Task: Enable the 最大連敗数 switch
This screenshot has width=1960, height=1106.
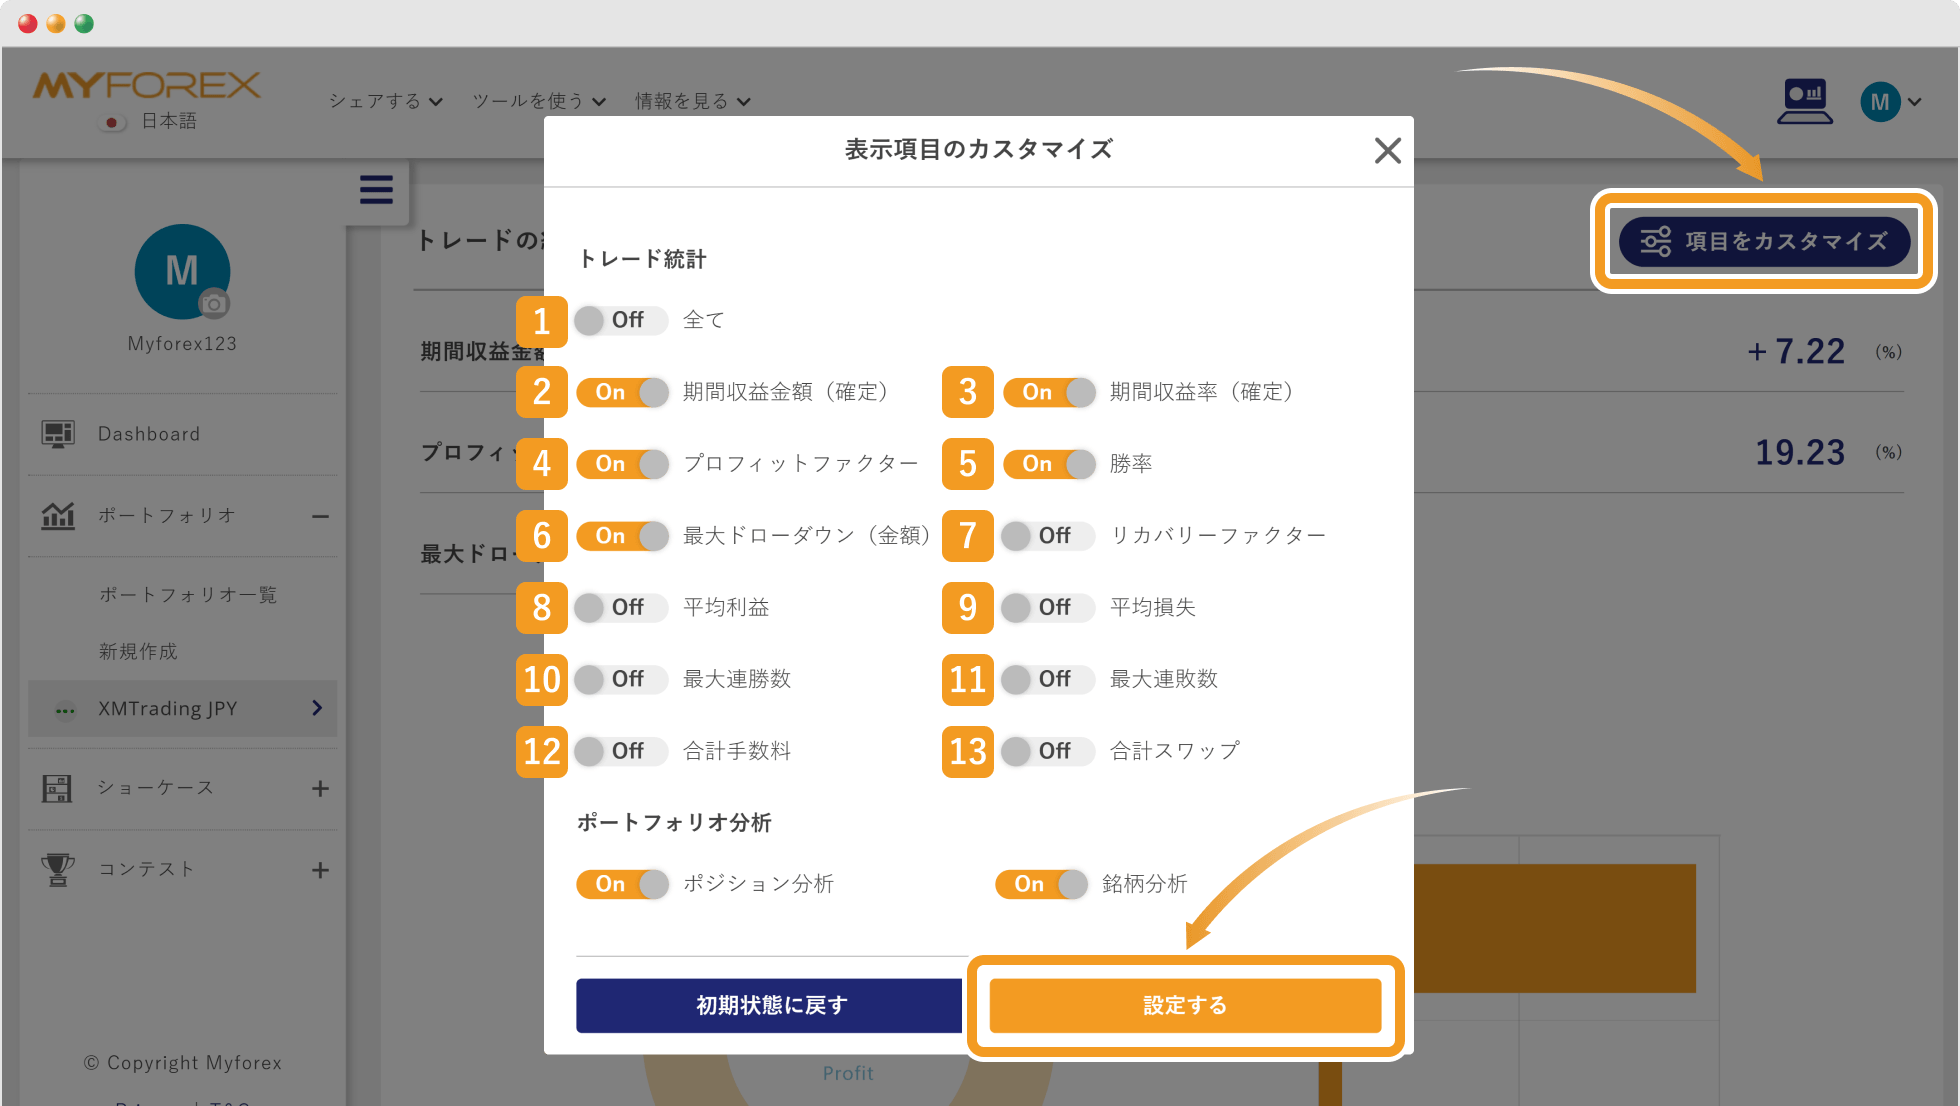Action: tap(1048, 679)
